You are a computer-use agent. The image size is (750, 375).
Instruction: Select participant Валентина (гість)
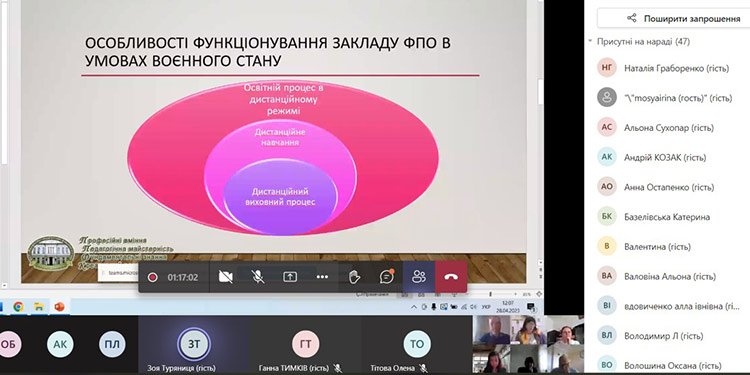click(657, 247)
